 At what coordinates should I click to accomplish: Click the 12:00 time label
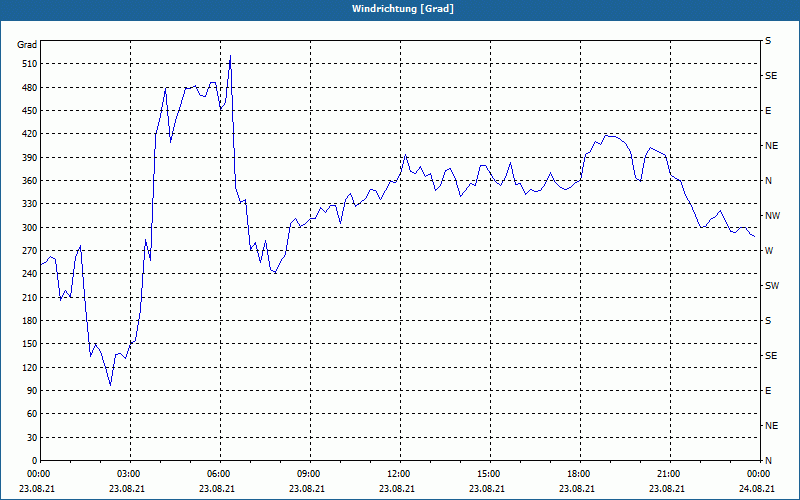tap(398, 474)
